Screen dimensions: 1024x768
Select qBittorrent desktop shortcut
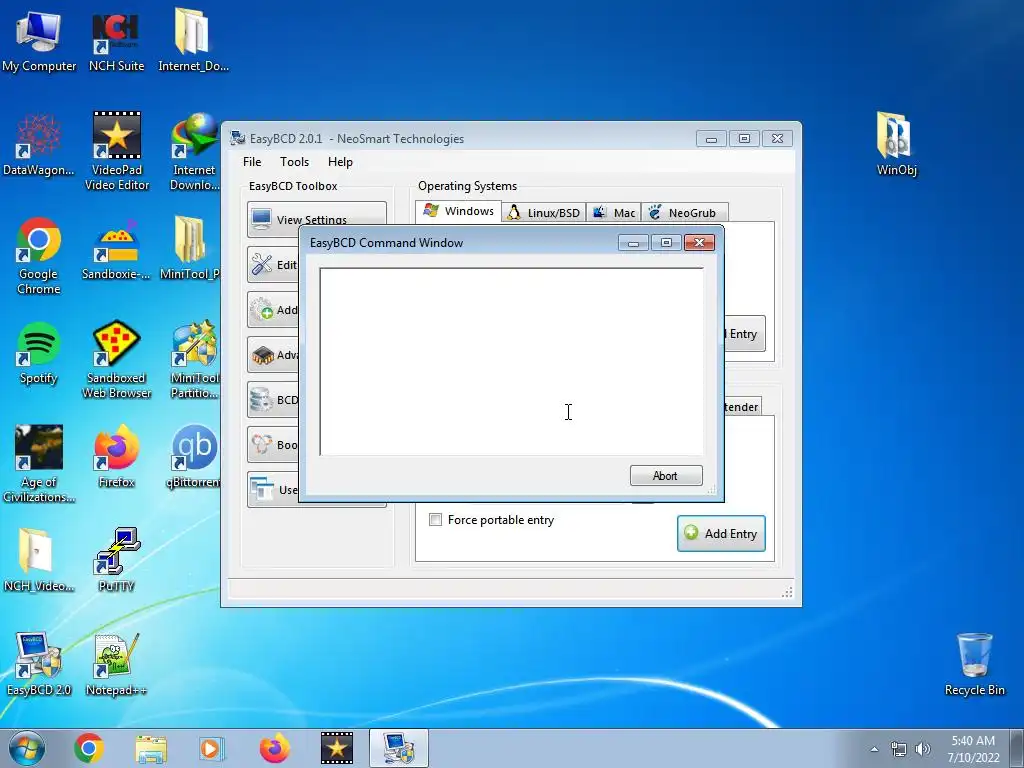[193, 457]
